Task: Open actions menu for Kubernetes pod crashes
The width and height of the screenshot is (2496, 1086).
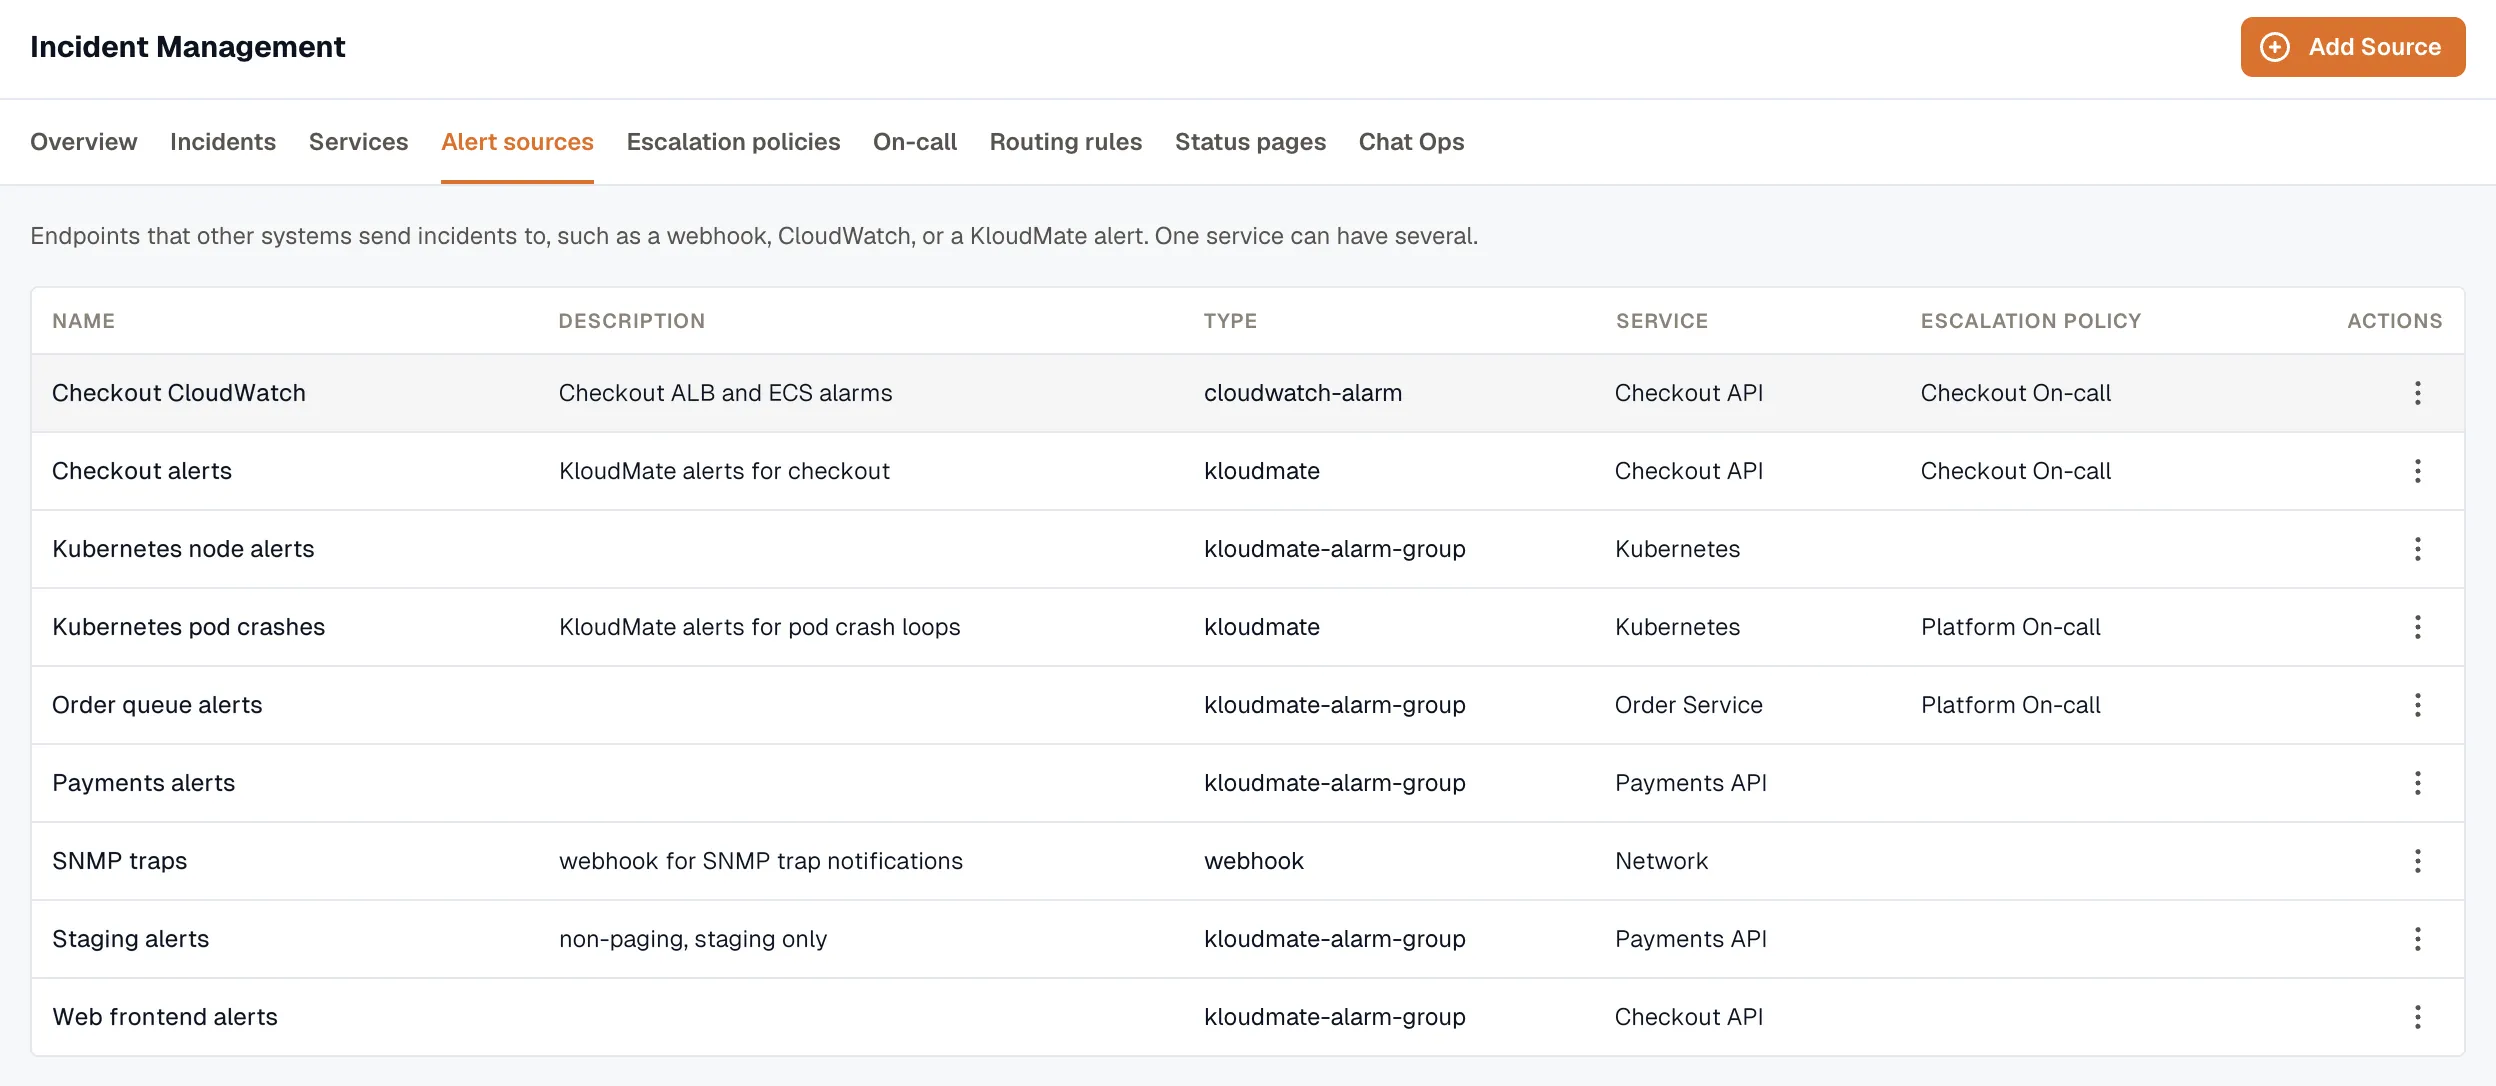Action: [x=2417, y=627]
